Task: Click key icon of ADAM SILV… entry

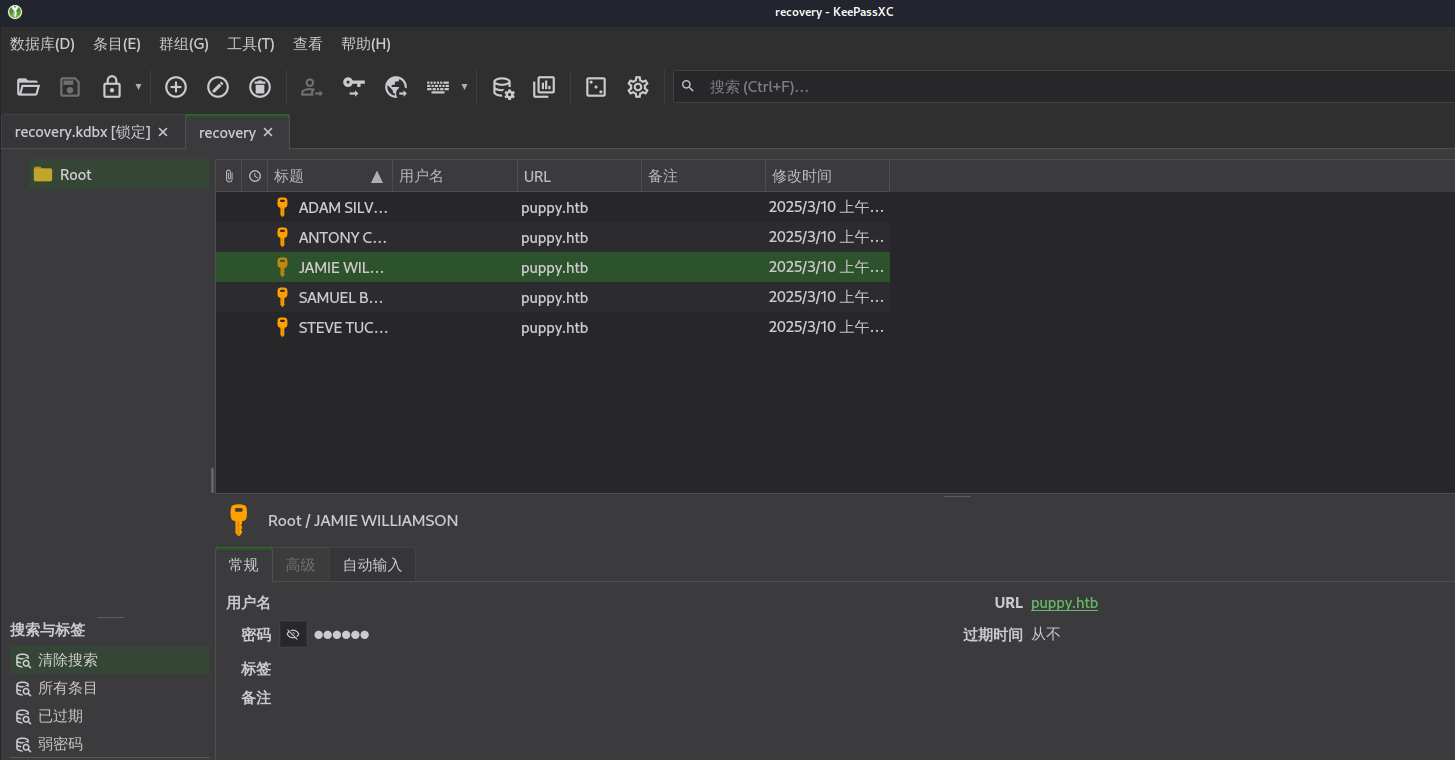Action: [282, 207]
